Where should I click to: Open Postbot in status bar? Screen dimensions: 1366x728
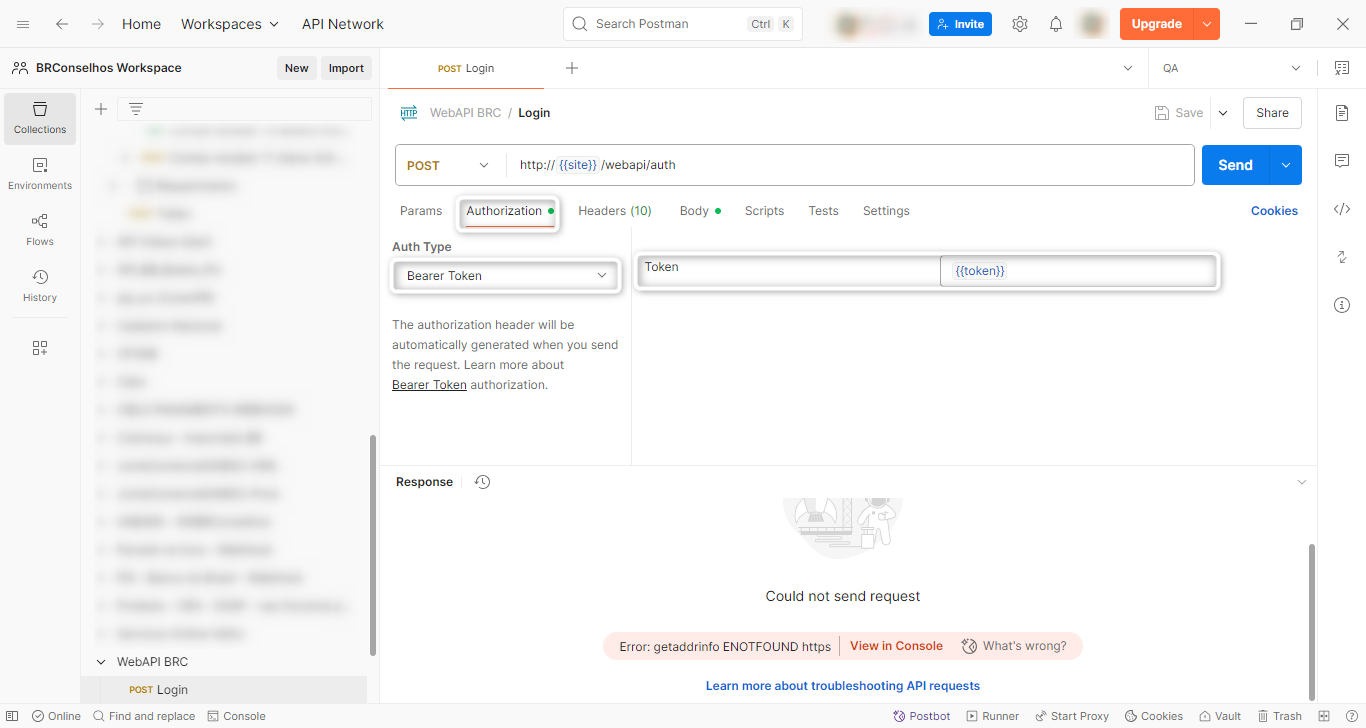(x=921, y=716)
